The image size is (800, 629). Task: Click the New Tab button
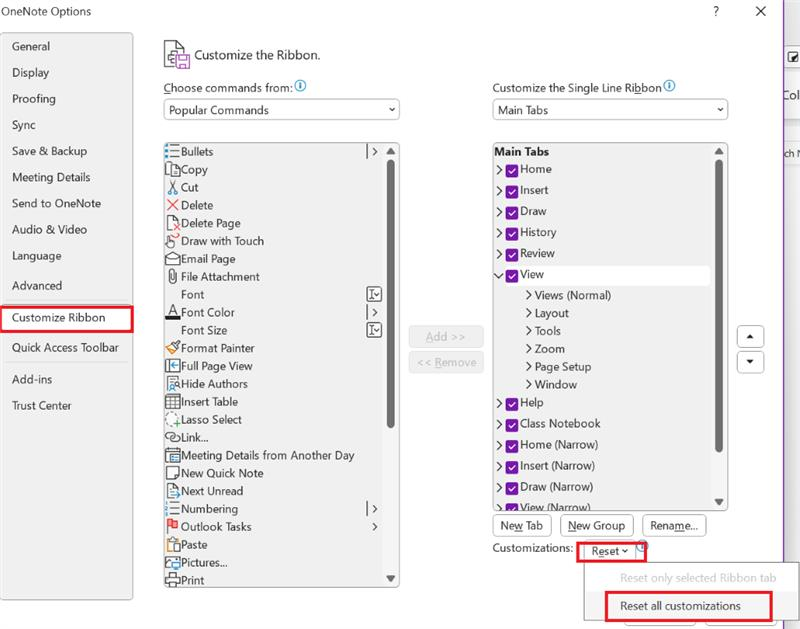coord(521,525)
